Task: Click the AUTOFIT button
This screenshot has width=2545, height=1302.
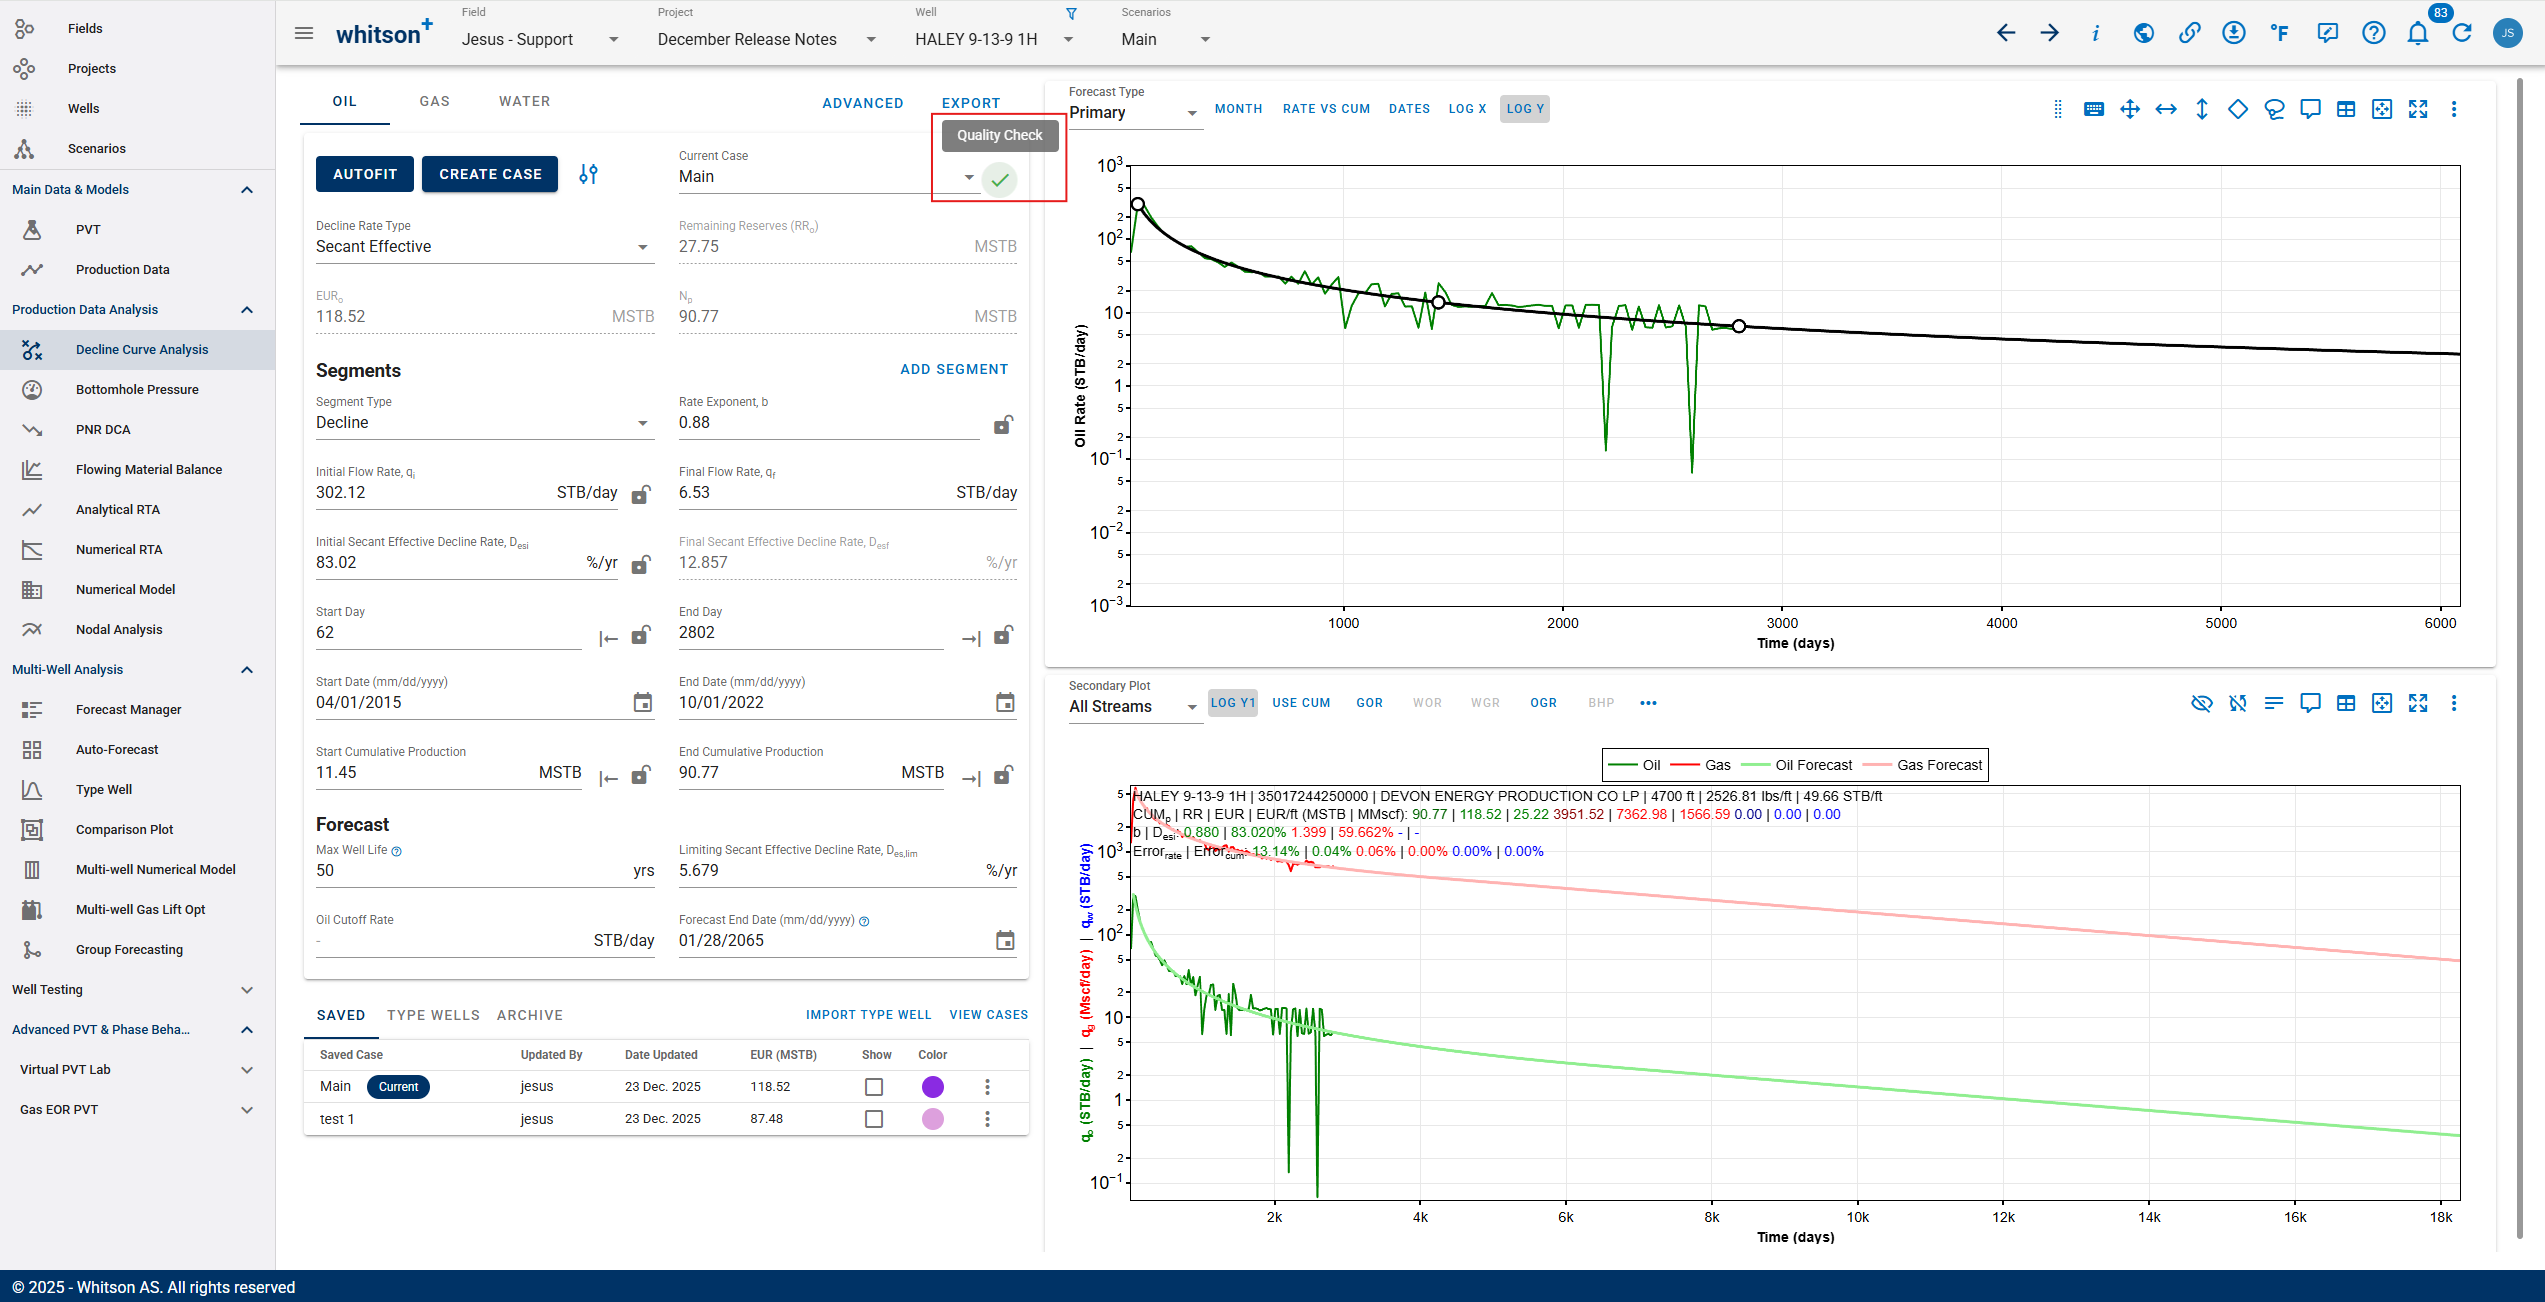Action: point(364,174)
